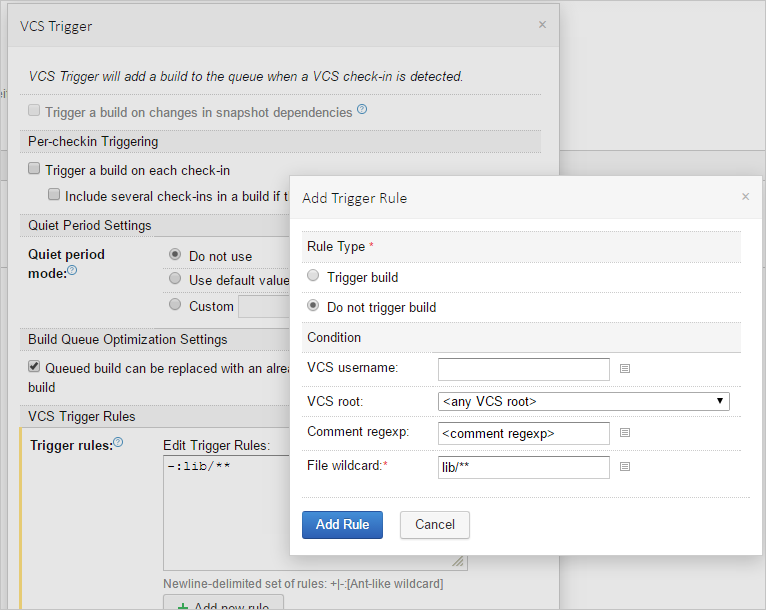The width and height of the screenshot is (766, 610).
Task: Select the Trigger build radio option
Action: (x=314, y=276)
